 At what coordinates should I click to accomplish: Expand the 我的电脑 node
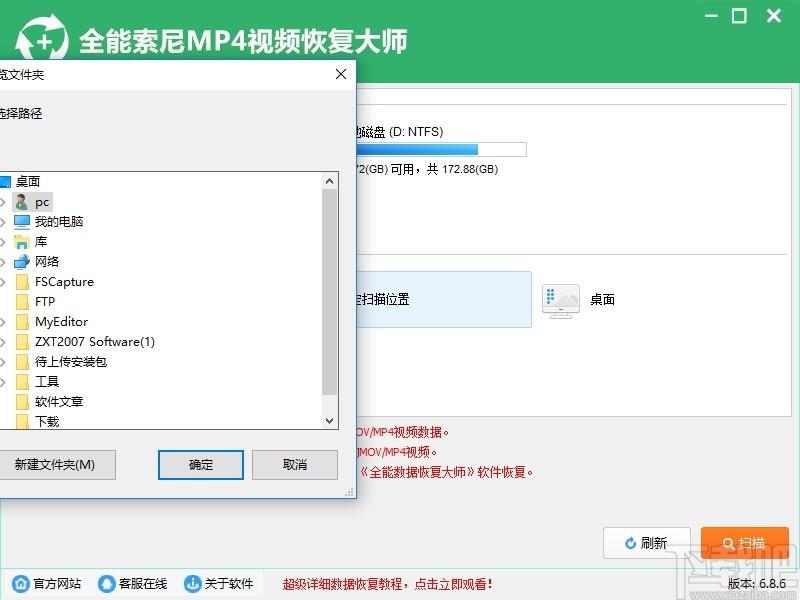click(x=3, y=222)
